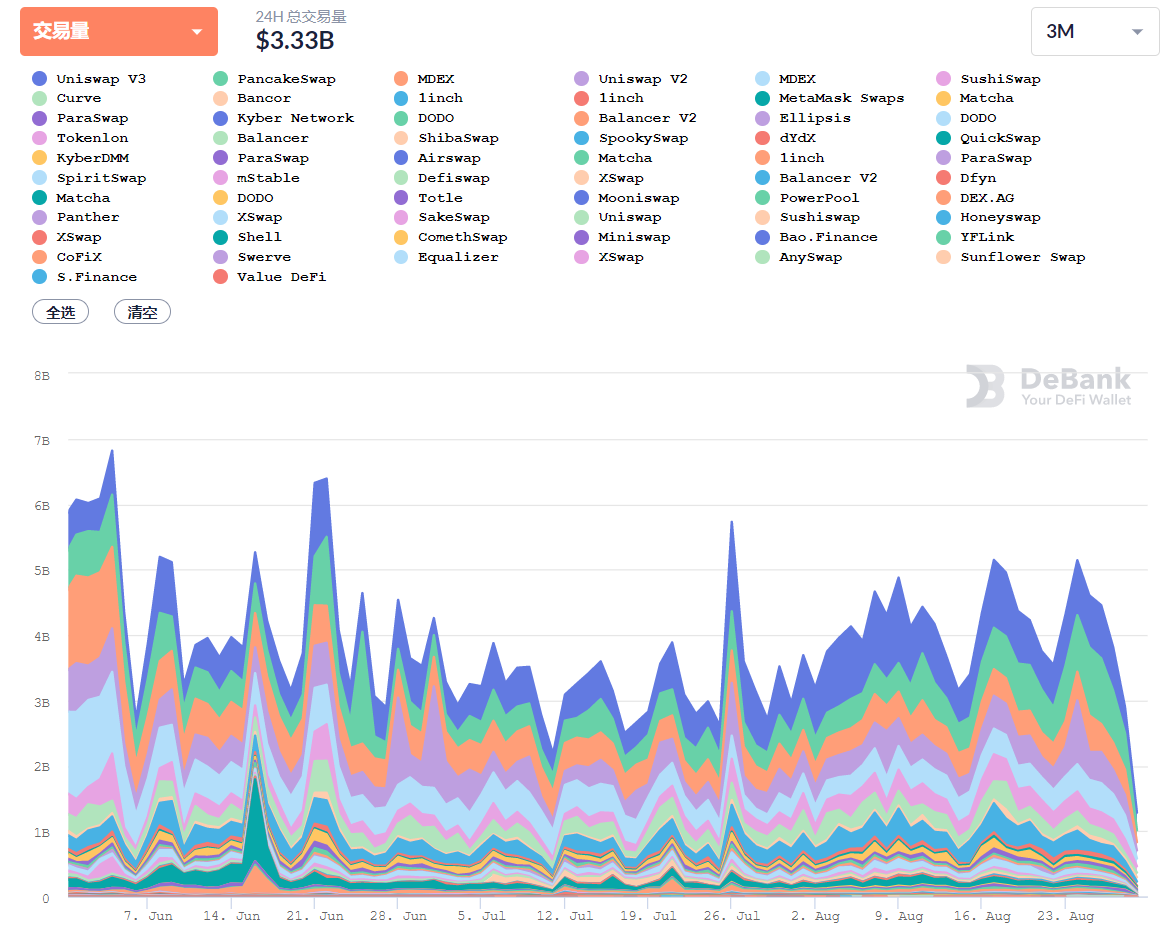Click the DeBank logo watermark
The image size is (1175, 937).
1048,386
